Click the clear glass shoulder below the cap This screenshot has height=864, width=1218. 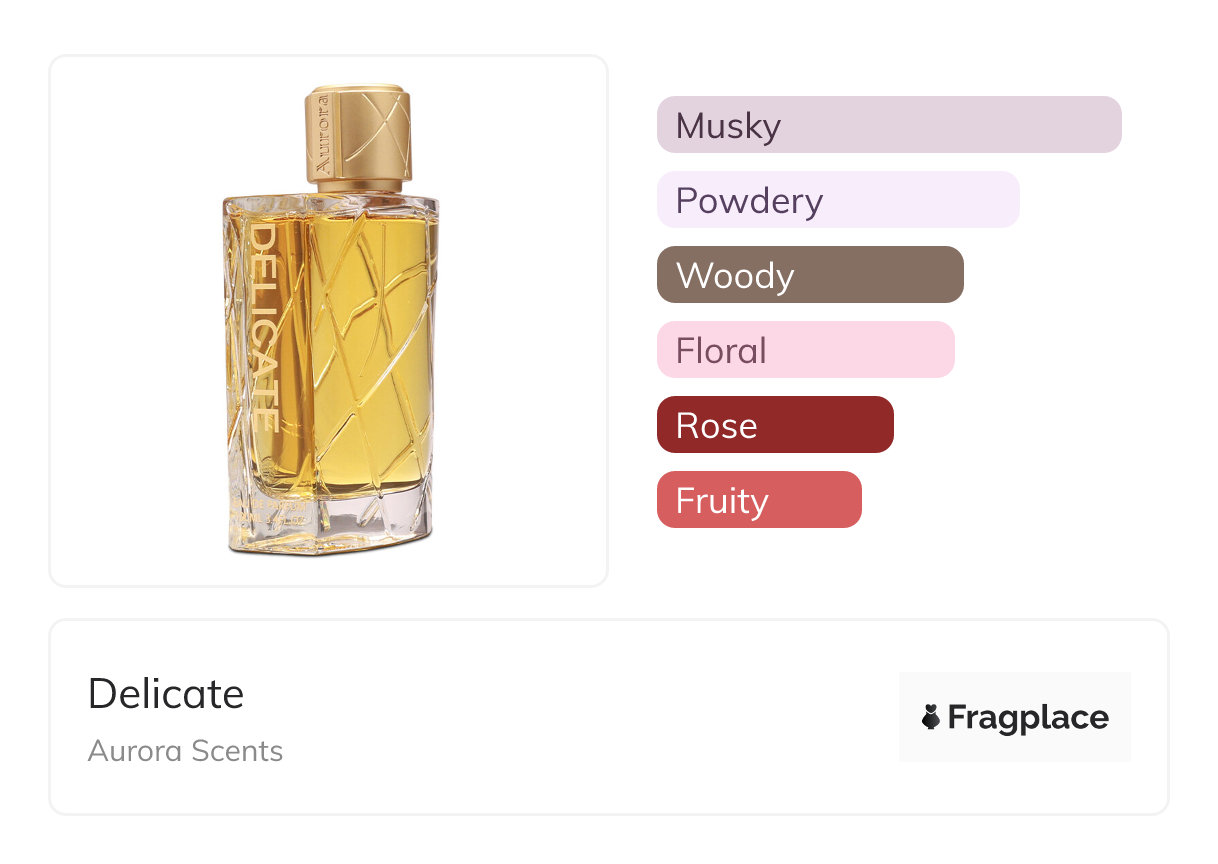pos(330,205)
